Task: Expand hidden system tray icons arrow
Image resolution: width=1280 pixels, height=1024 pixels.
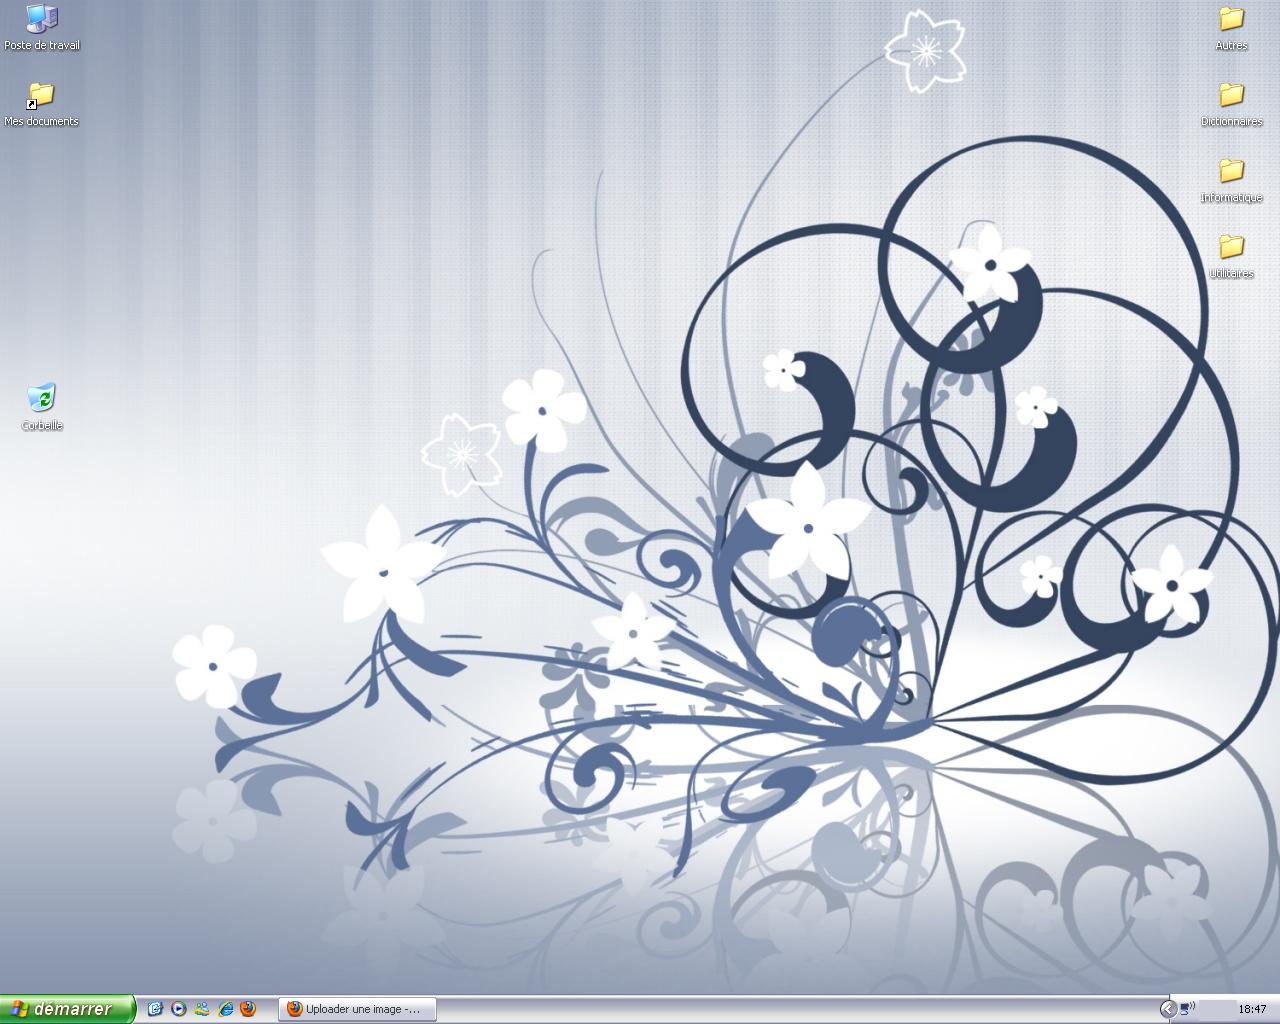Action: click(1167, 1009)
